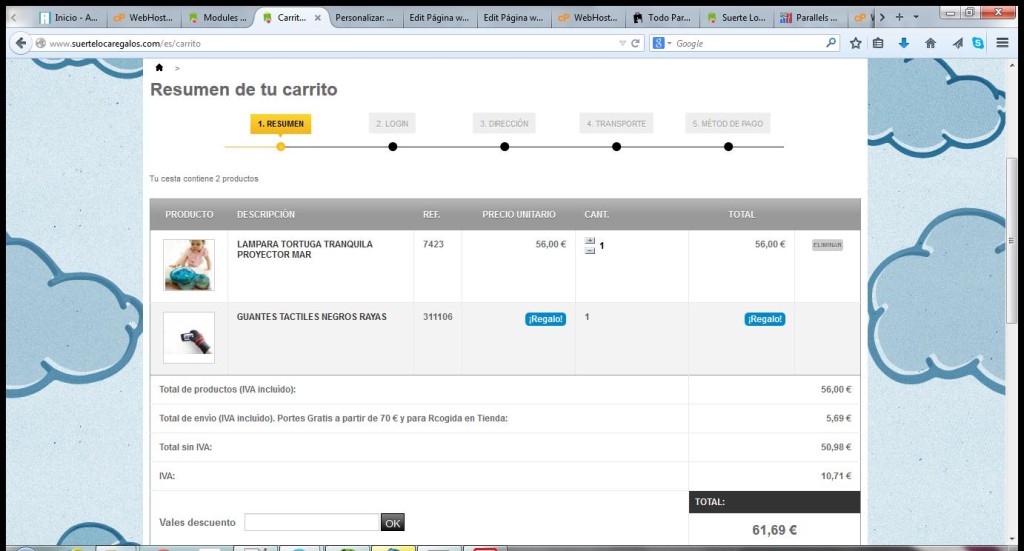Open the downloads arrow icon

904,43
